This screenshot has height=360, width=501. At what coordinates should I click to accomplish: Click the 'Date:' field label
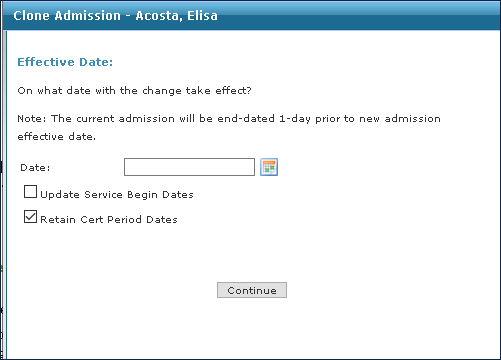[x=35, y=167]
